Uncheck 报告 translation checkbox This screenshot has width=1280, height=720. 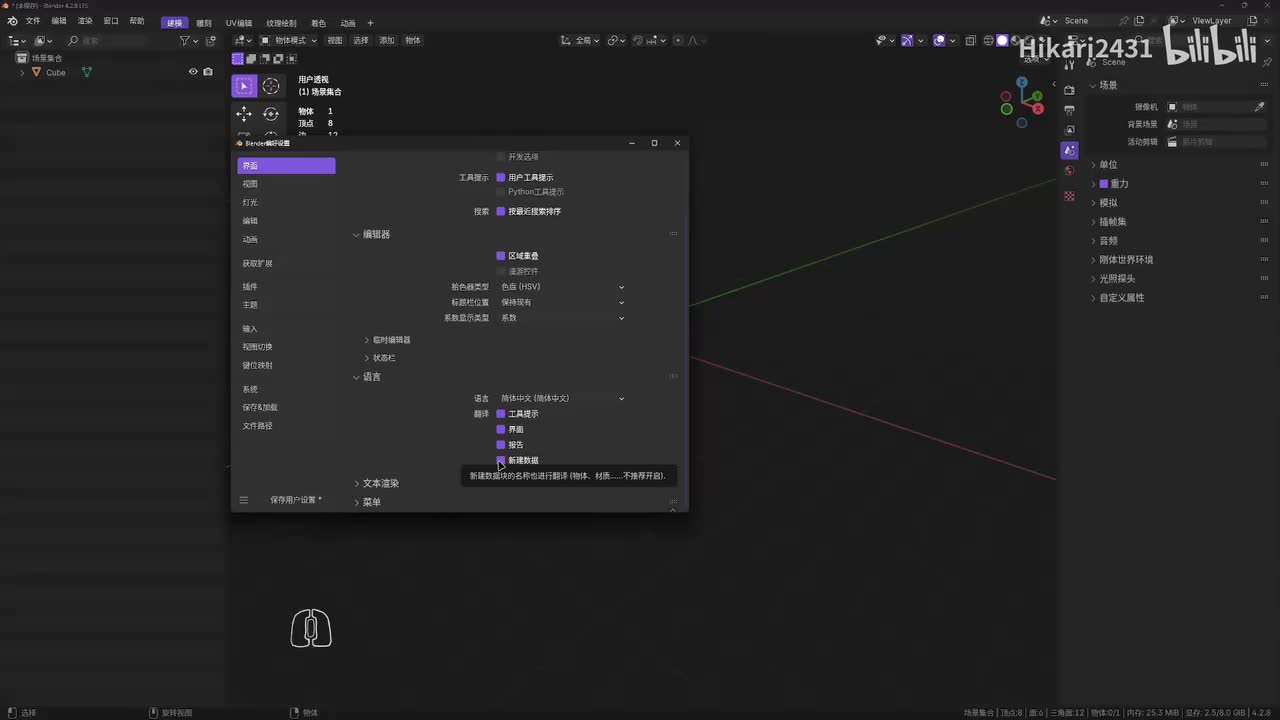coord(501,445)
